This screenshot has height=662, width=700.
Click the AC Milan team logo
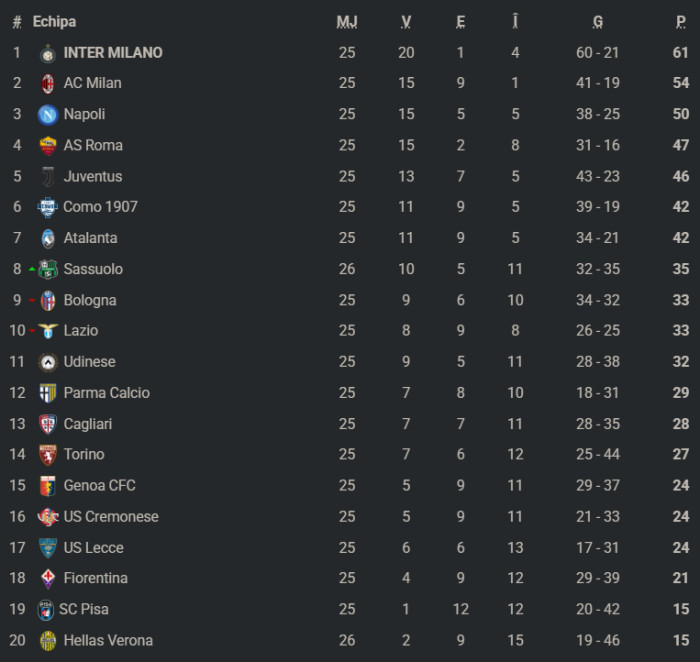click(x=48, y=84)
